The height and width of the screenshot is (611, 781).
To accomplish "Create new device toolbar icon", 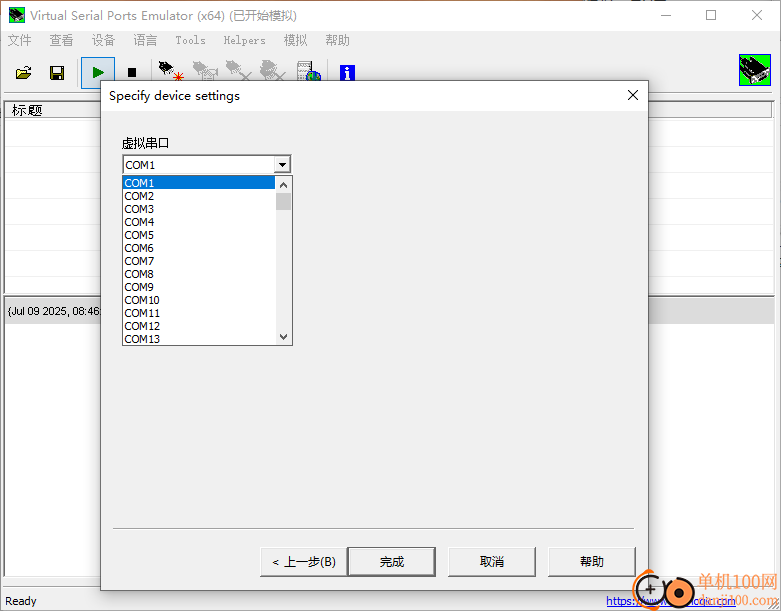I will [x=170, y=71].
